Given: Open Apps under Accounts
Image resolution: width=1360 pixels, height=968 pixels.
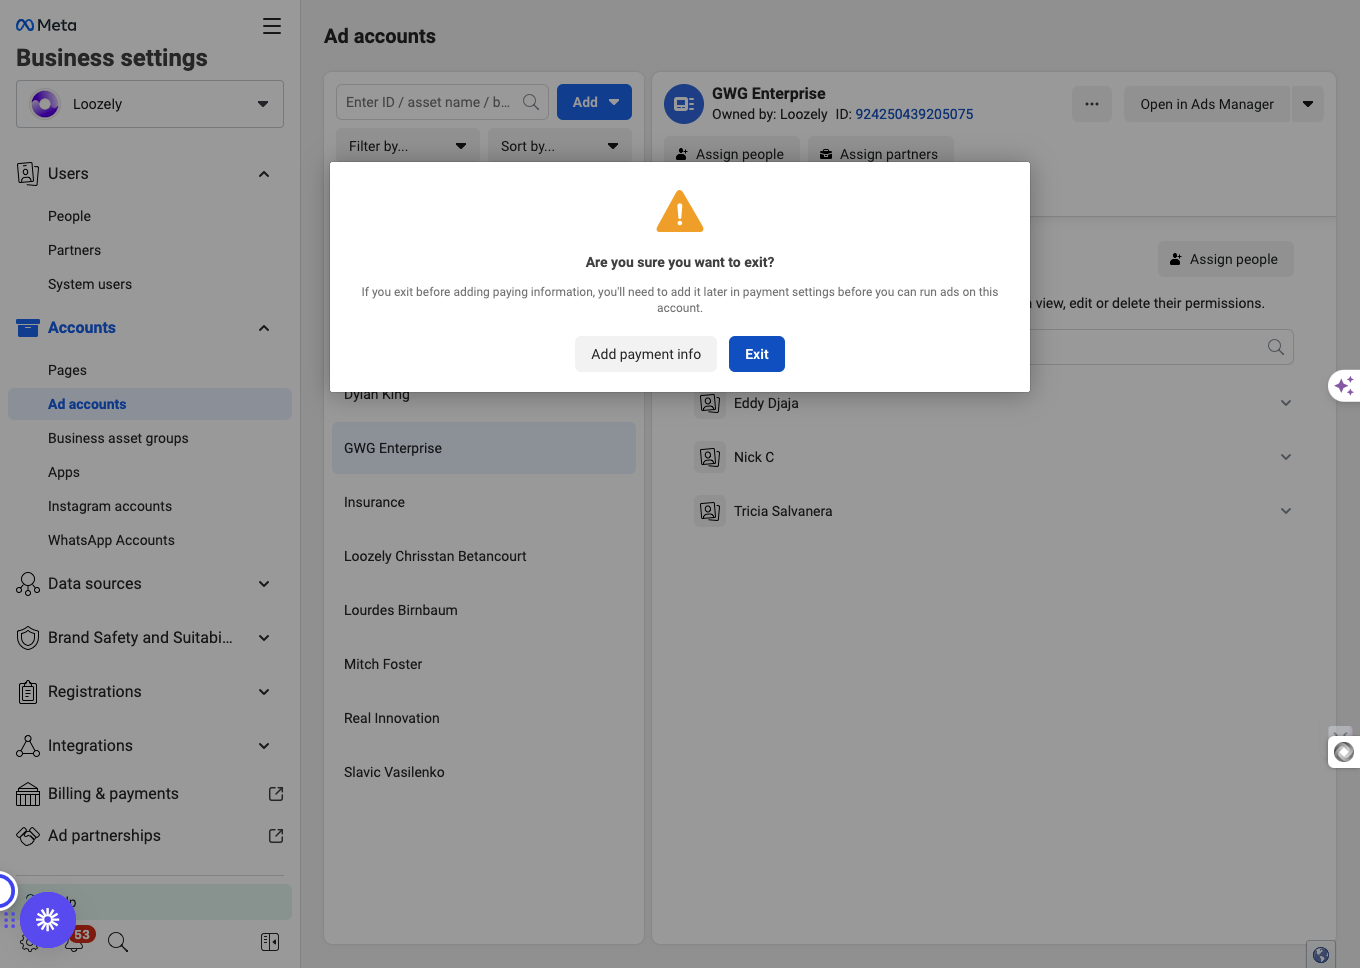Looking at the screenshot, I should coord(64,472).
